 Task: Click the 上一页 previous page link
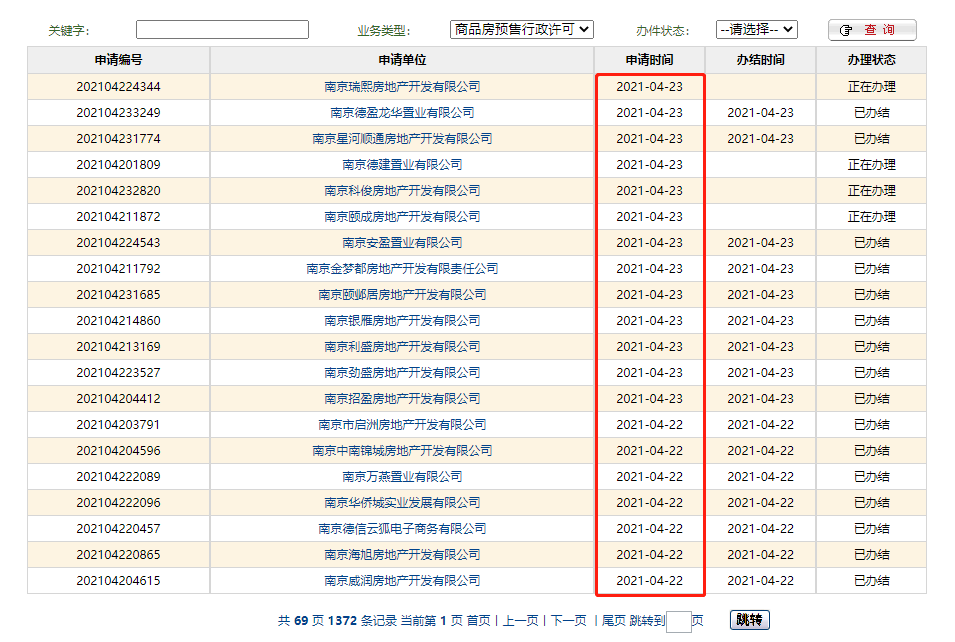click(x=520, y=621)
